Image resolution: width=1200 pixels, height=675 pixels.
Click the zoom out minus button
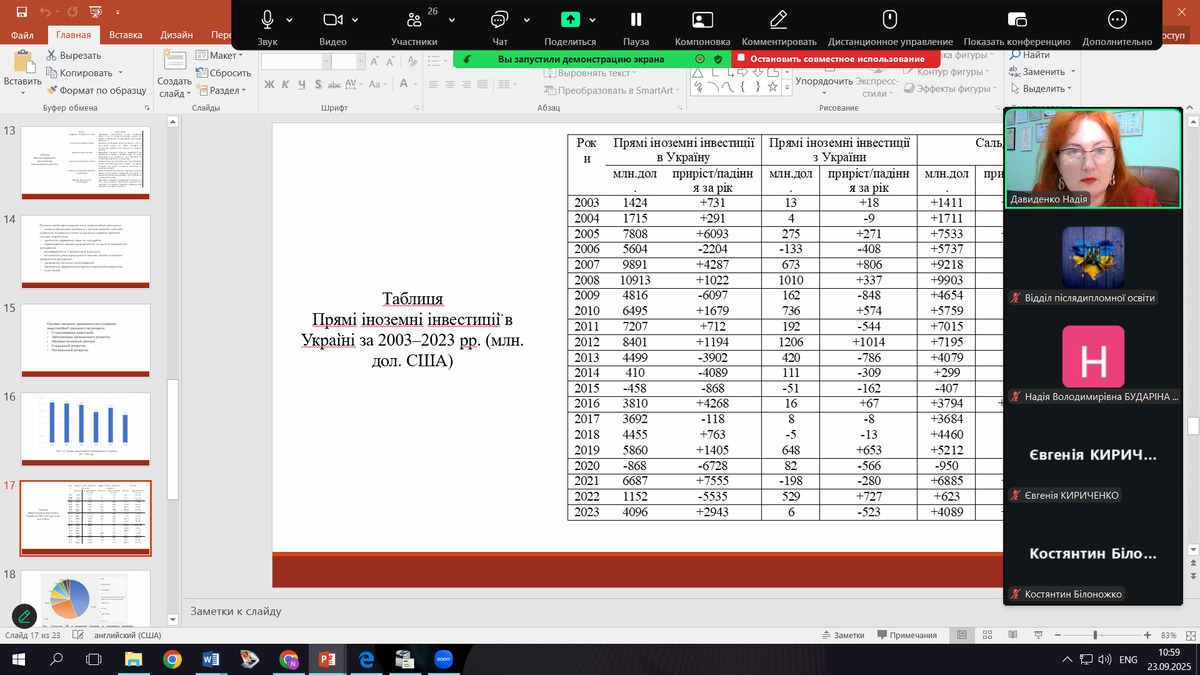coord(1057,635)
